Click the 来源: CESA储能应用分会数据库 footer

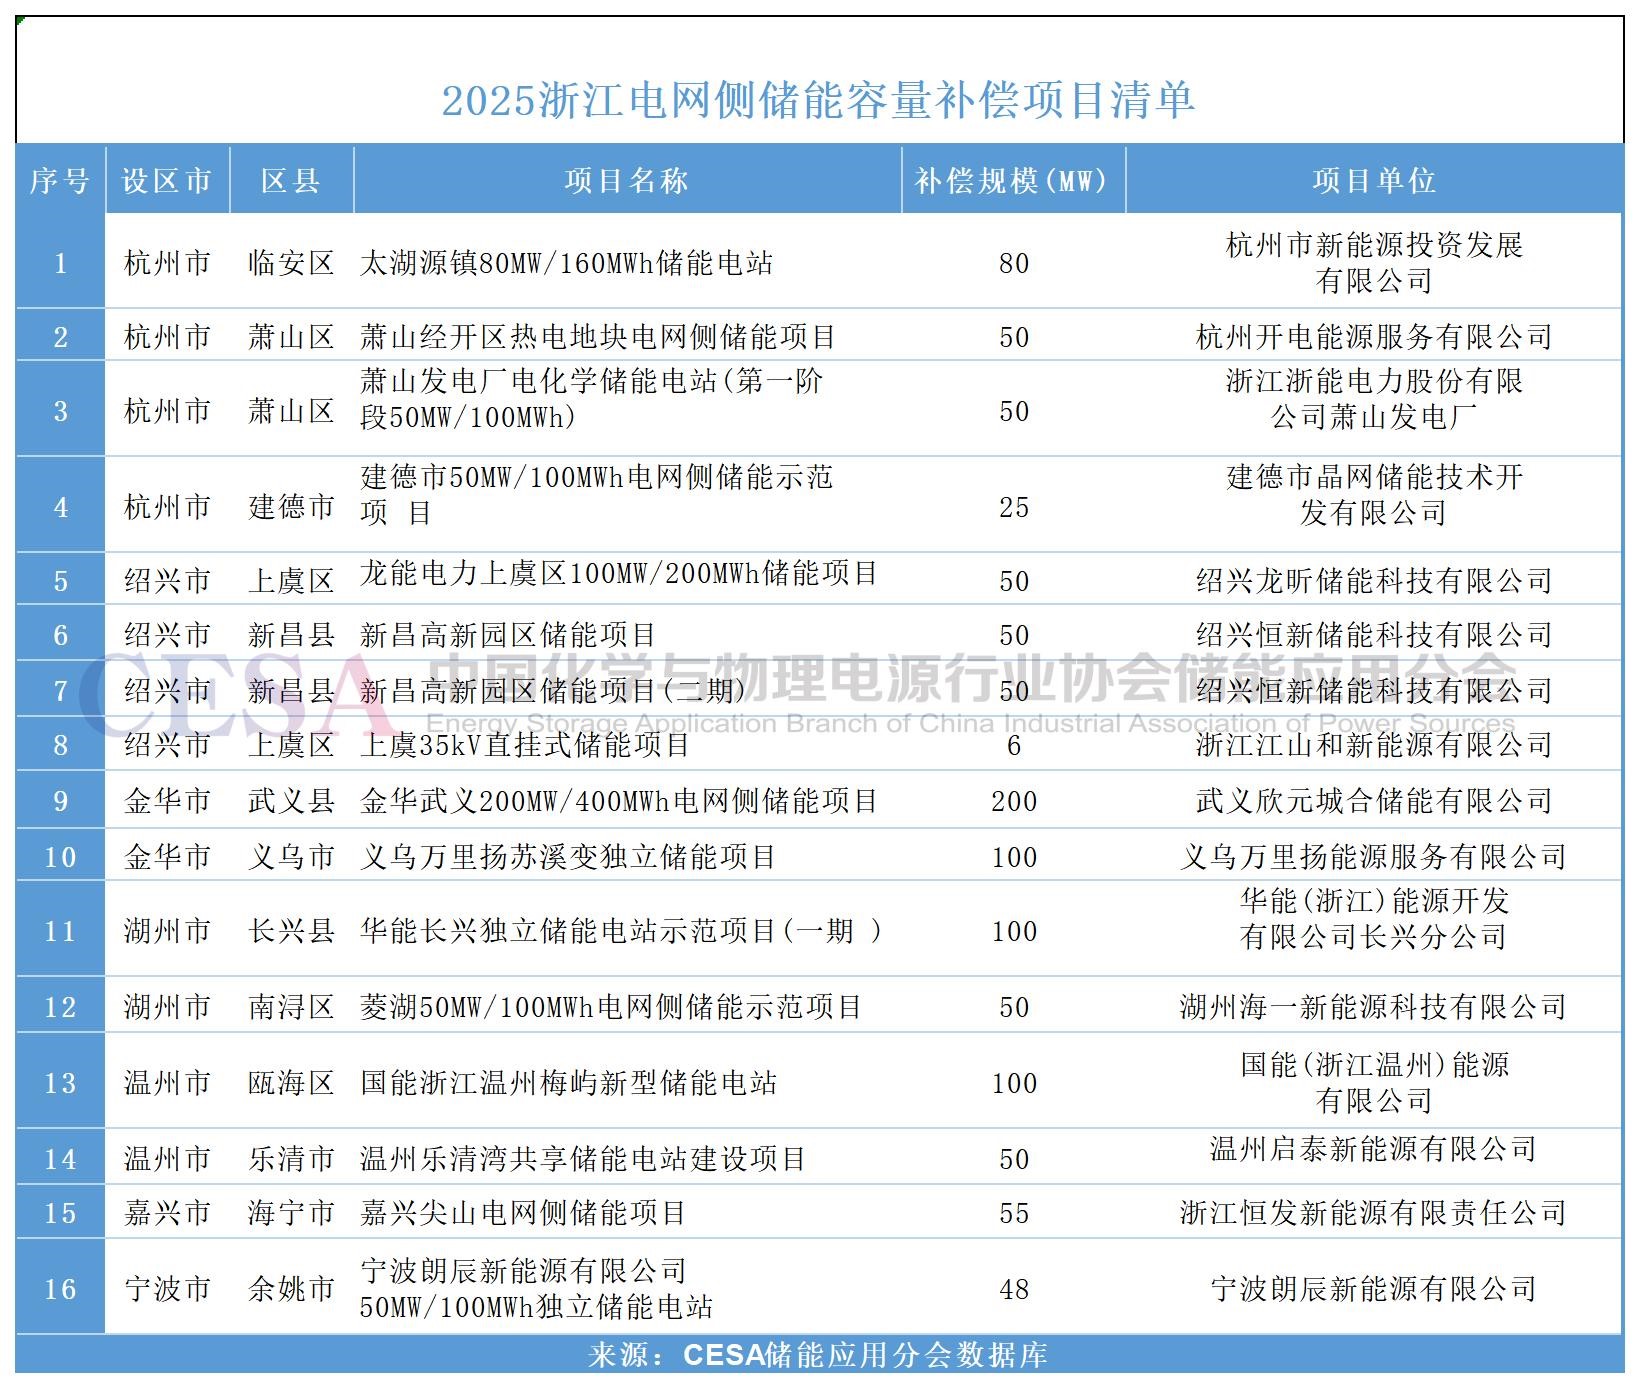point(818,1355)
